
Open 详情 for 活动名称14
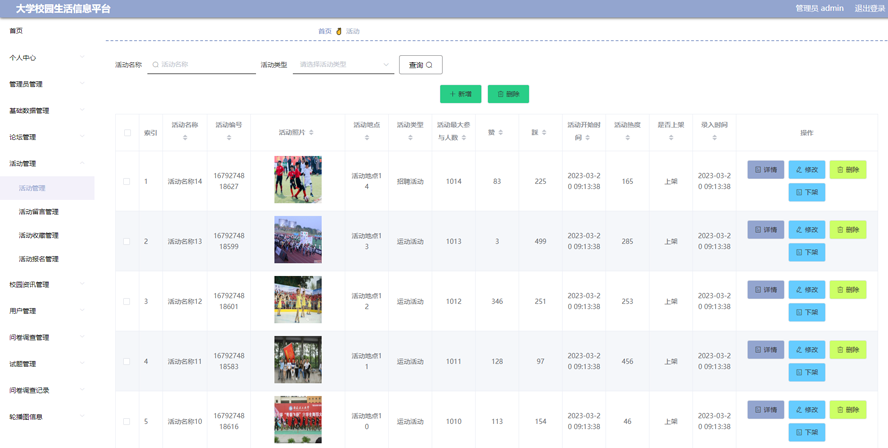pyautogui.click(x=766, y=169)
